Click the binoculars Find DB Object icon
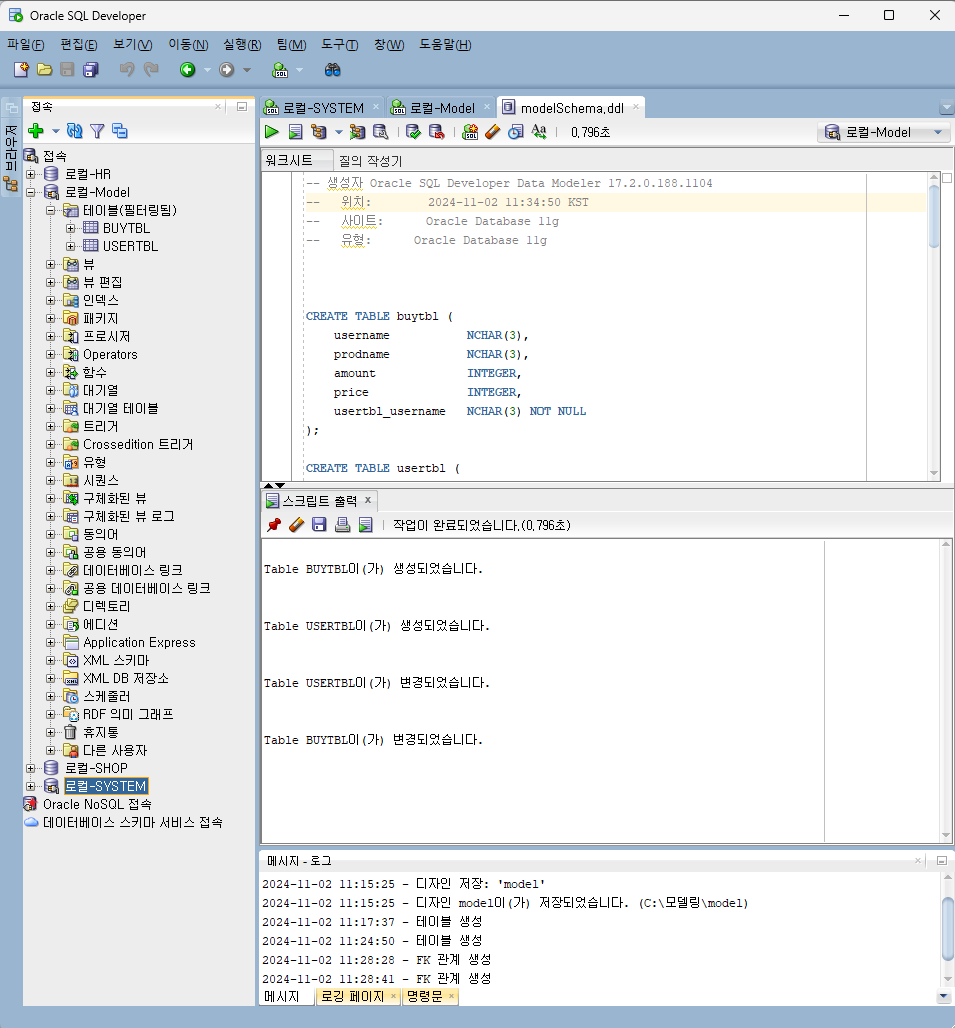955x1028 pixels. pyautogui.click(x=332, y=69)
